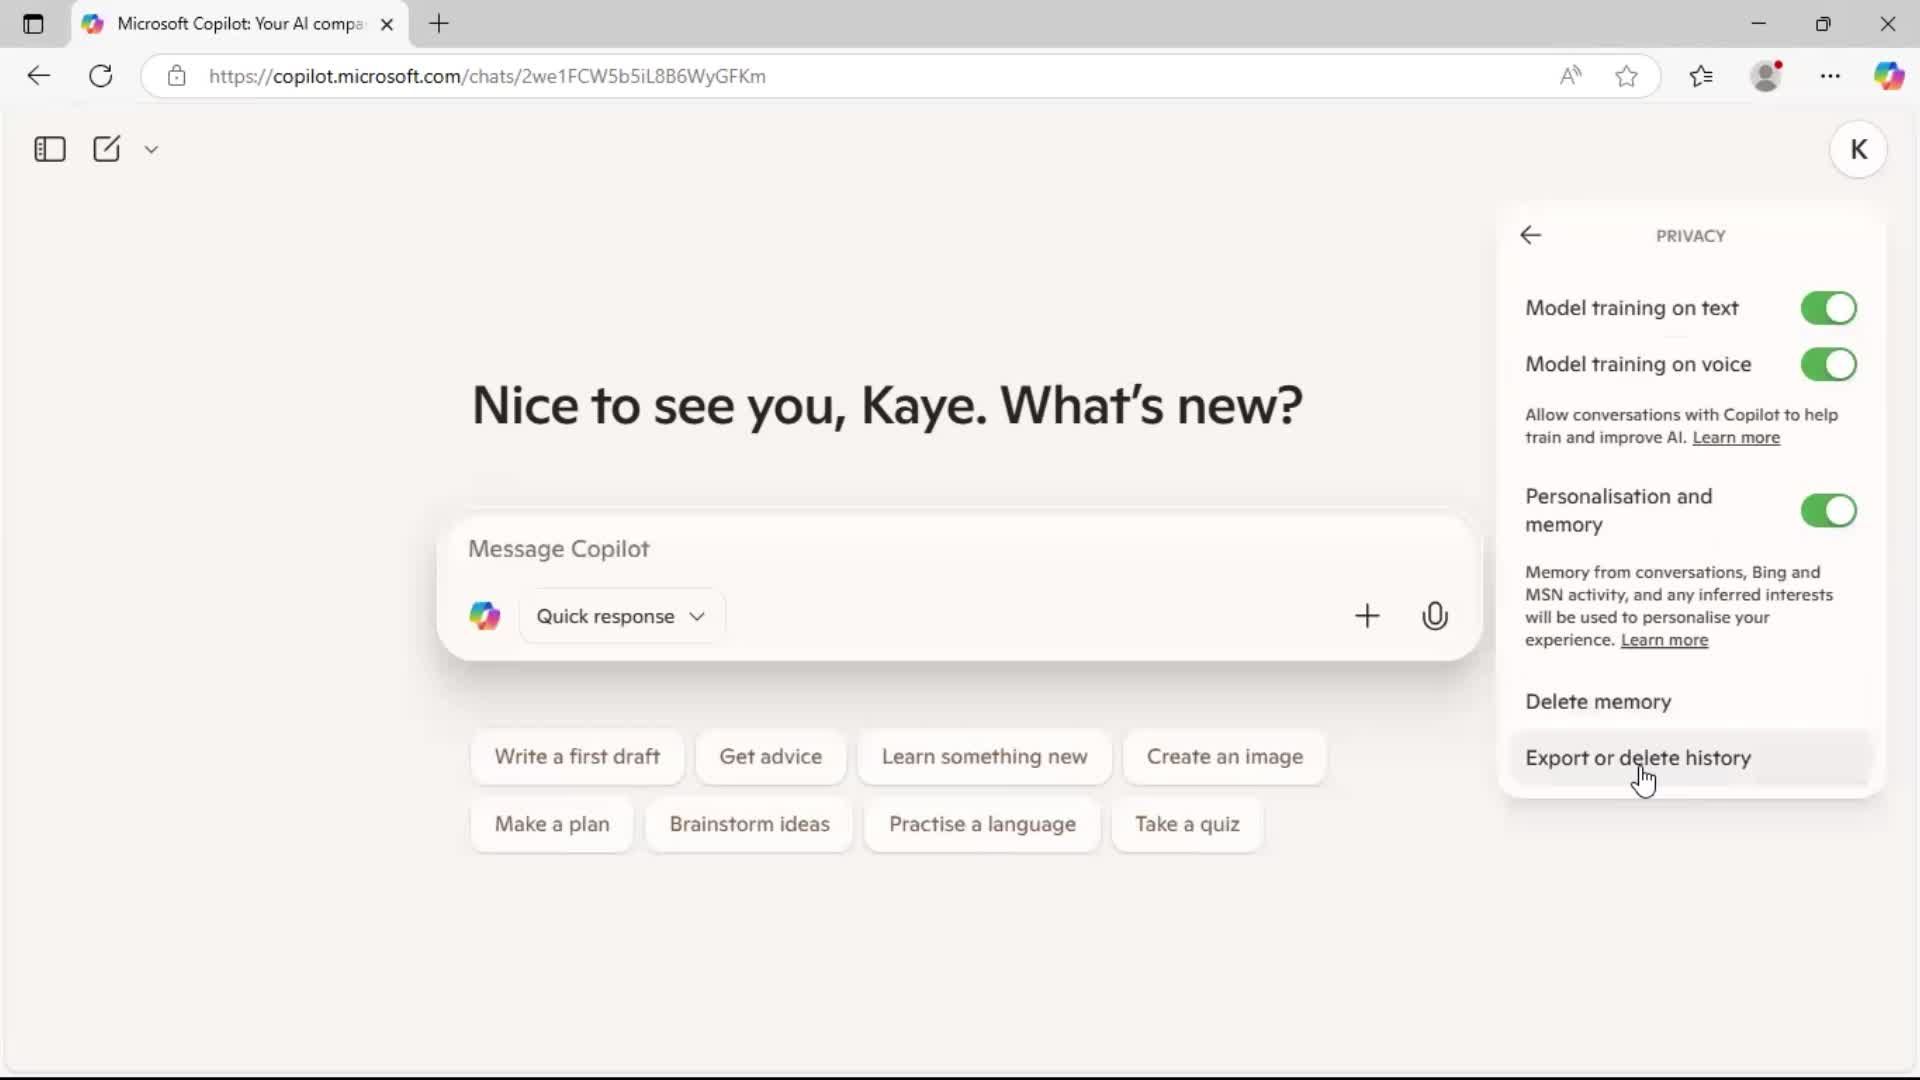Open the Read aloud icon in address bar
Screen dimensions: 1920x1080
tap(1570, 76)
